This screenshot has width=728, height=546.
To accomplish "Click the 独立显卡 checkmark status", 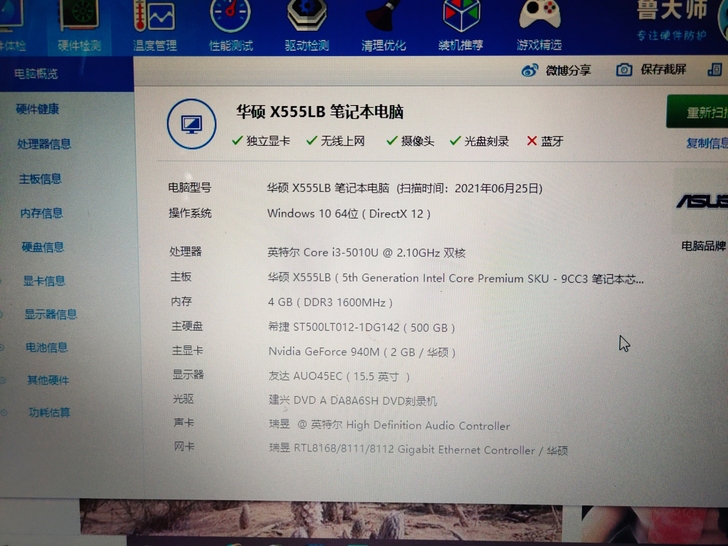I will pyautogui.click(x=261, y=141).
